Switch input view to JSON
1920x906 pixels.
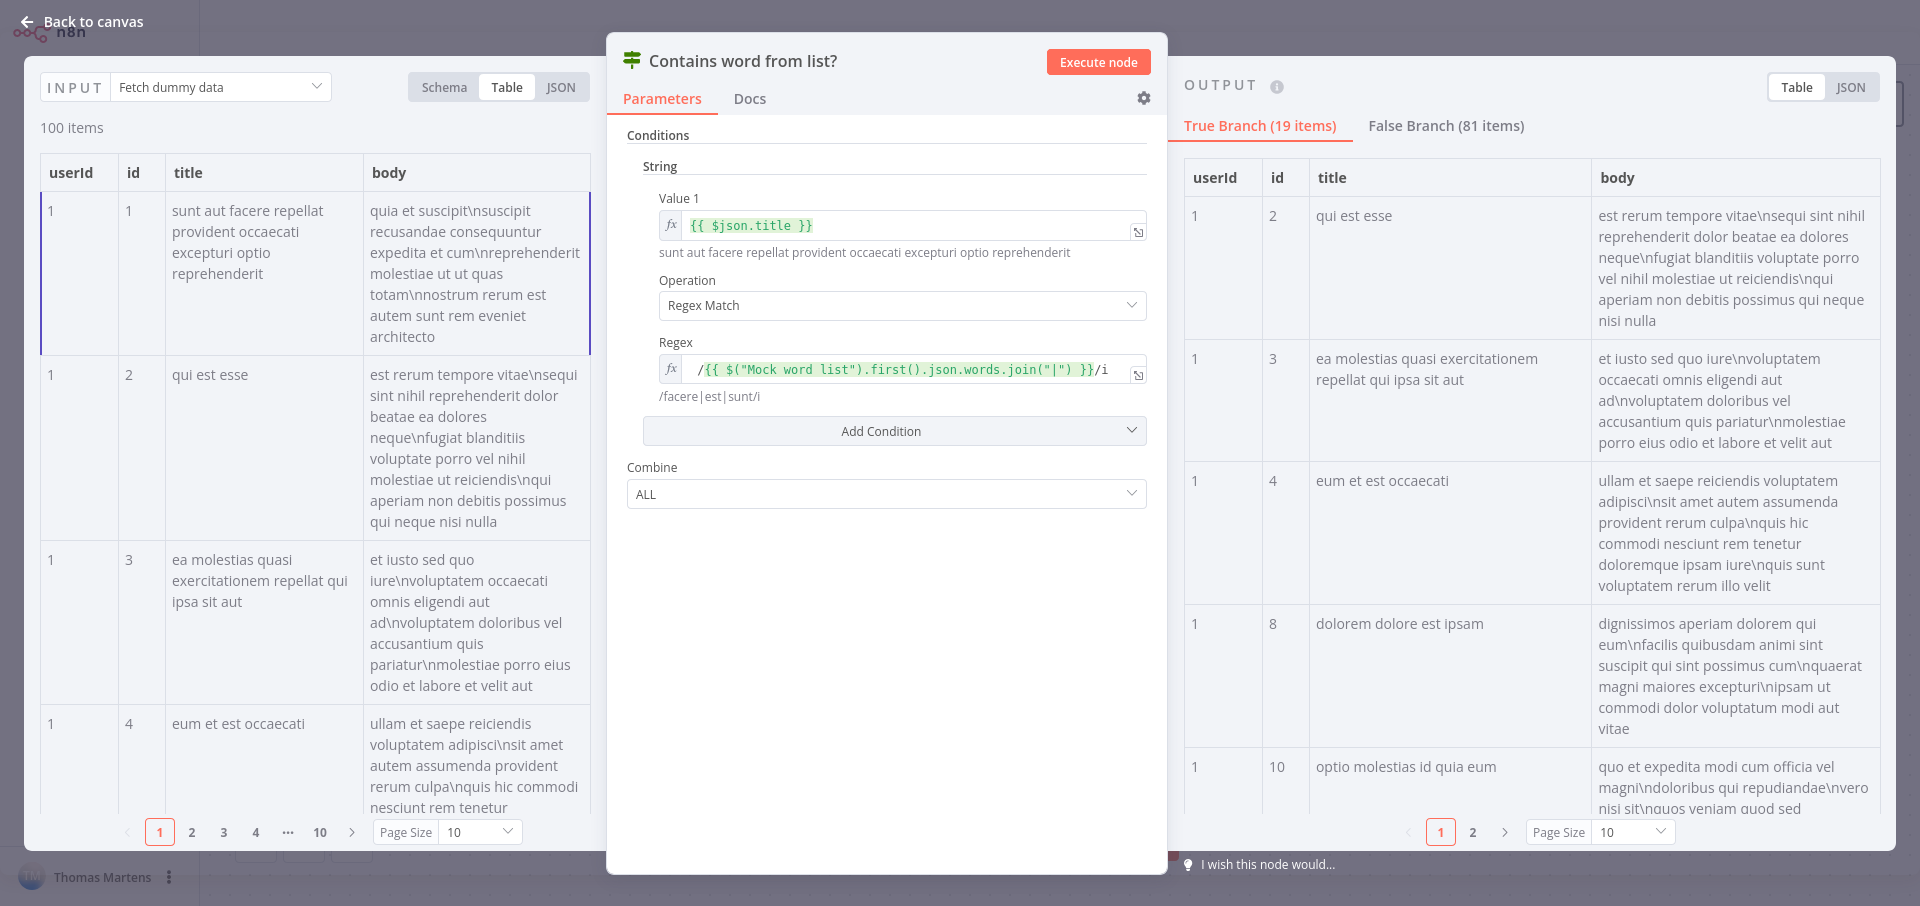(560, 88)
